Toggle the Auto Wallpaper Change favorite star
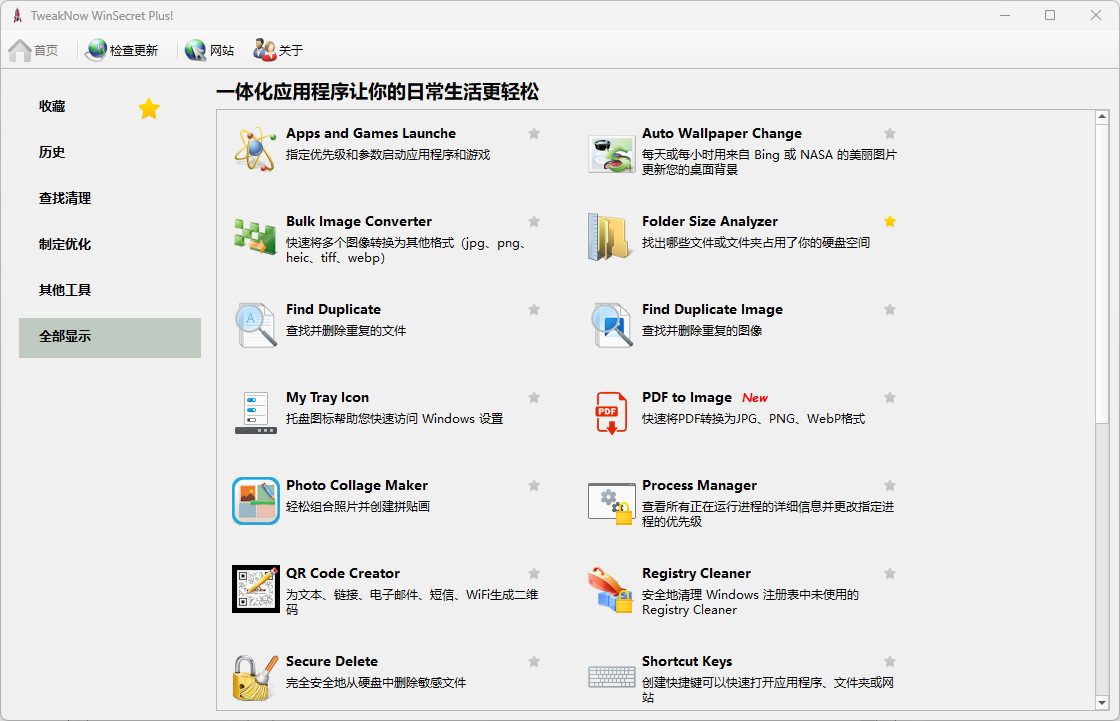1120x721 pixels. [x=890, y=134]
